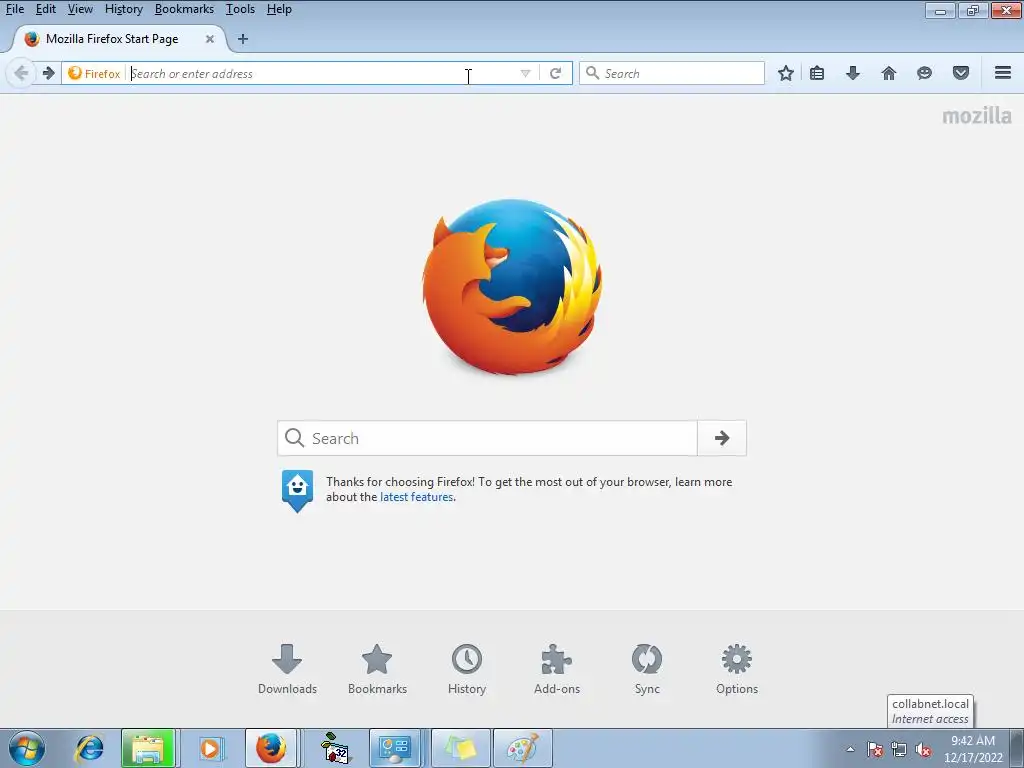Open the Action Center flag icon
1024x768 pixels.
(875, 749)
